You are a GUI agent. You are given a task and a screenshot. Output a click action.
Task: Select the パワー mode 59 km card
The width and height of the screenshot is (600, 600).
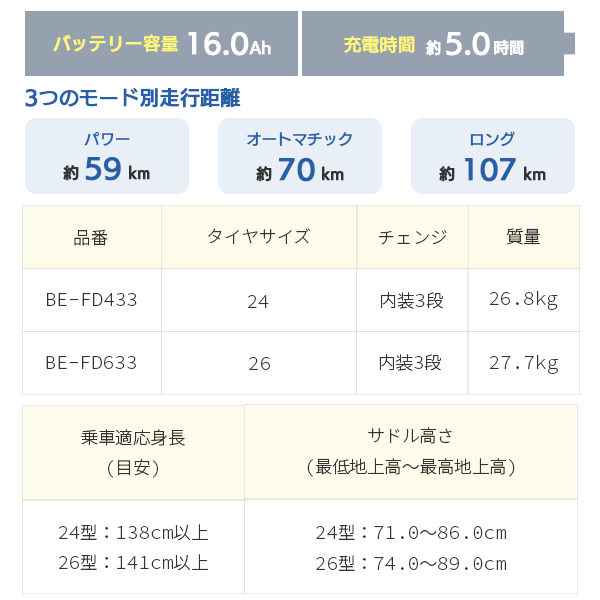(107, 156)
